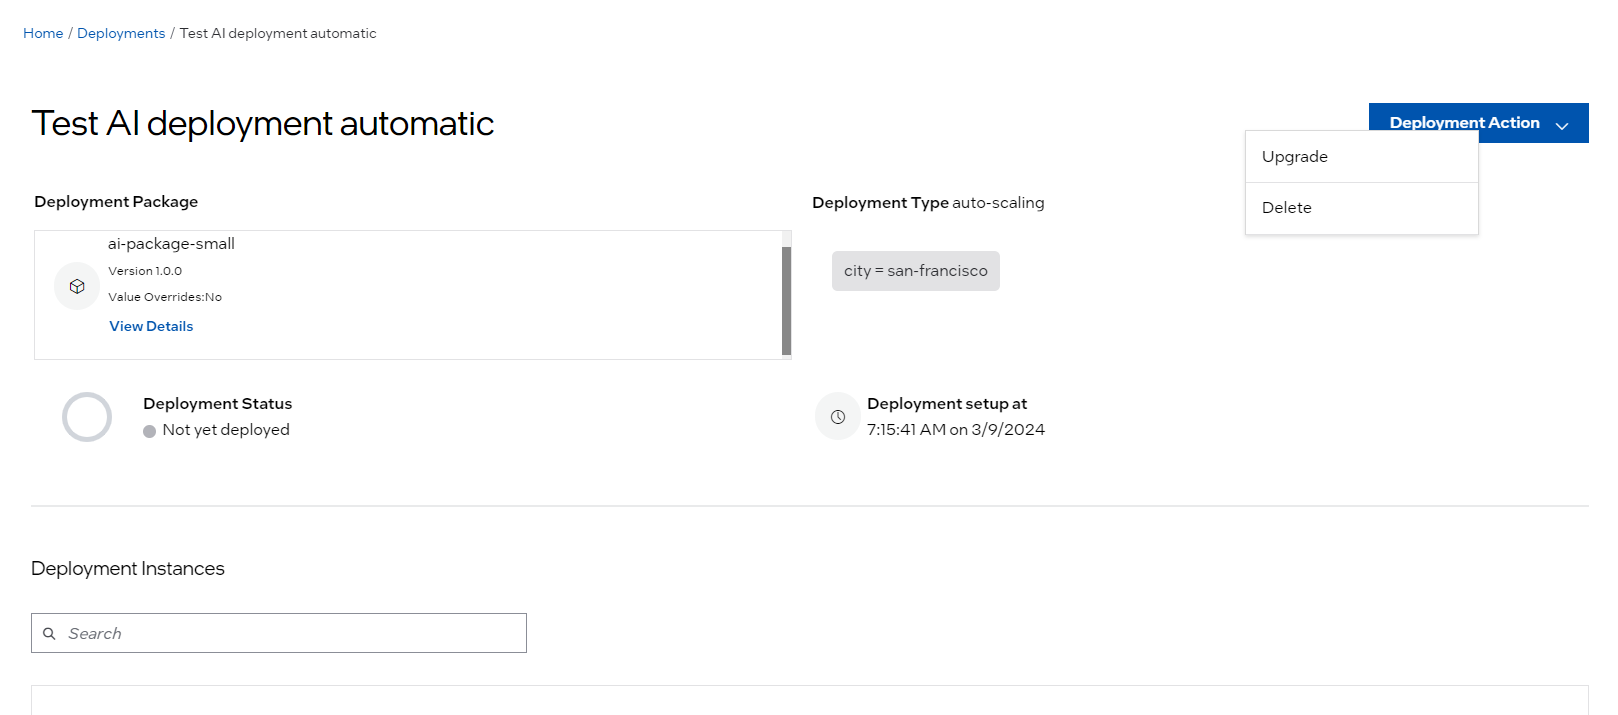Click the ai-package-small cube icon

point(77,287)
